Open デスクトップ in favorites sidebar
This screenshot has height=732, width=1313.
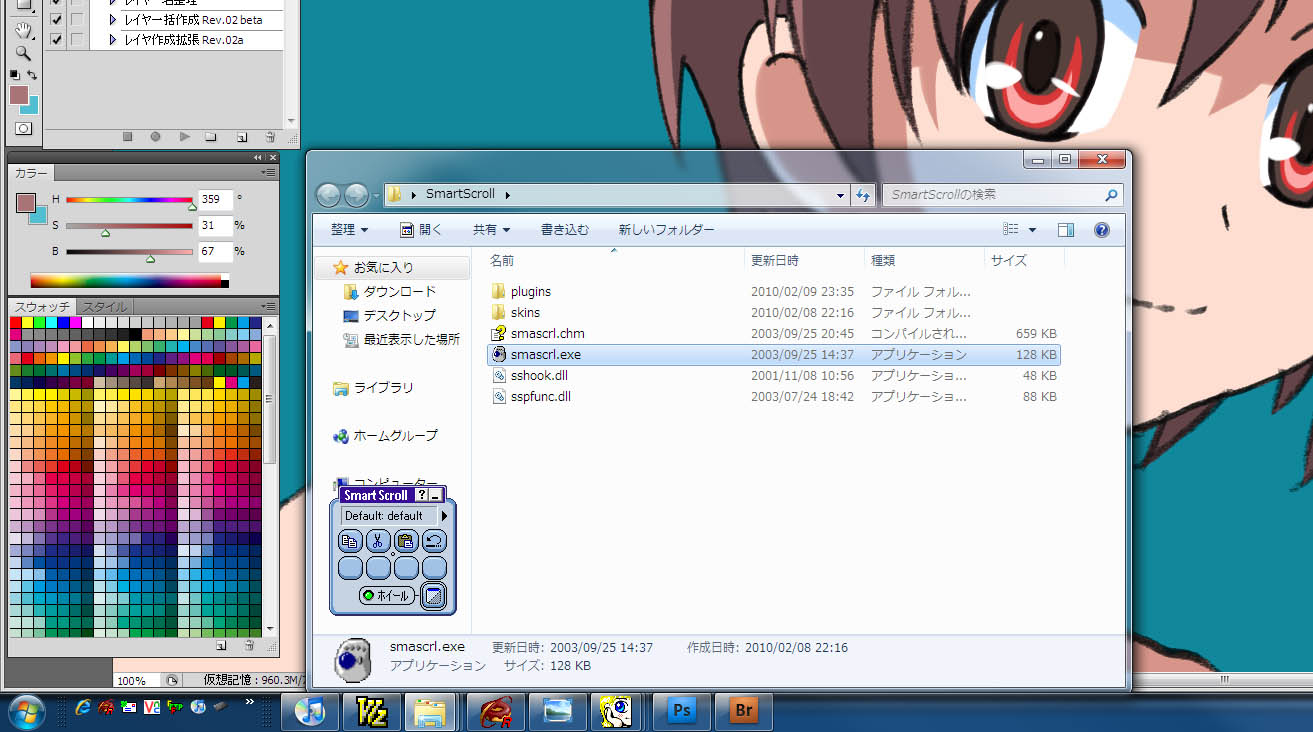point(389,316)
